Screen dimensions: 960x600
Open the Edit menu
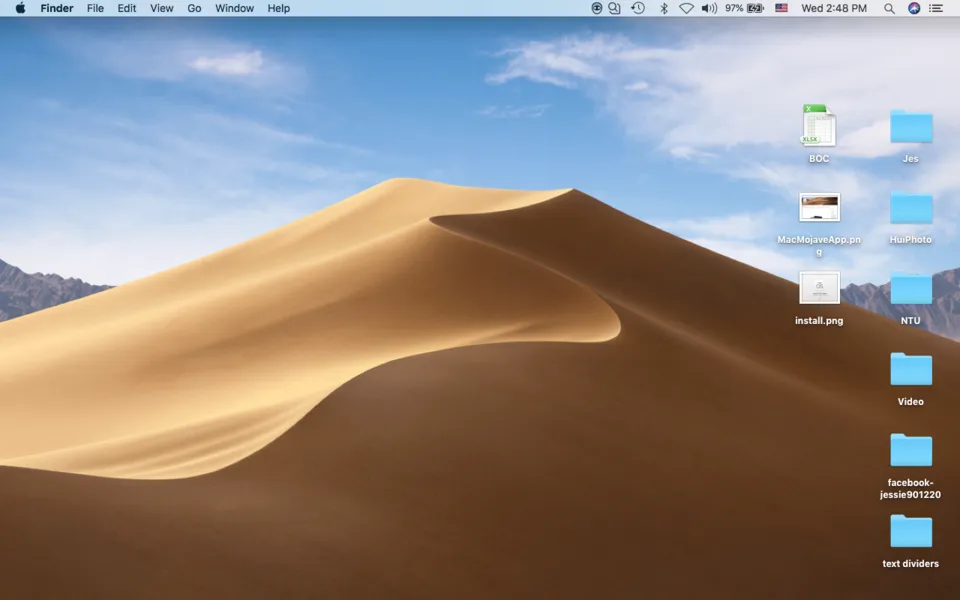(127, 8)
